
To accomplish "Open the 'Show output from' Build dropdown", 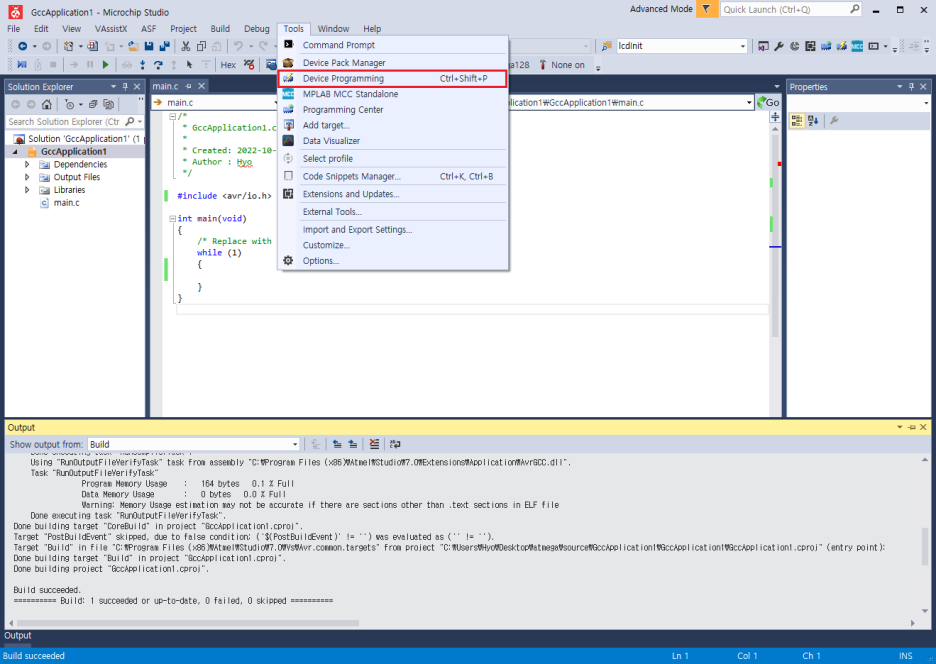I will click(x=295, y=444).
